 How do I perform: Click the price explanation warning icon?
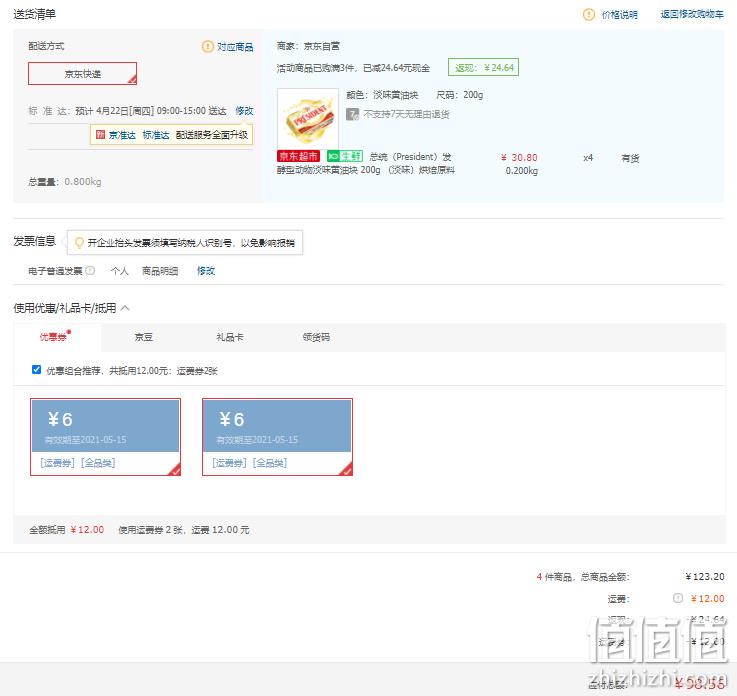click(x=588, y=15)
